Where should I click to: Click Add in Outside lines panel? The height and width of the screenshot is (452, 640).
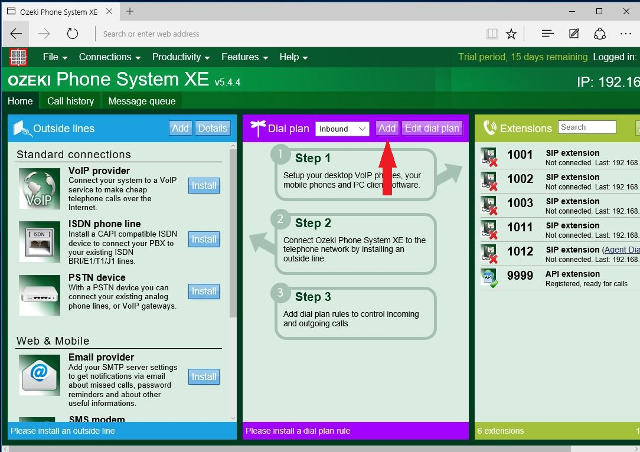click(x=180, y=128)
